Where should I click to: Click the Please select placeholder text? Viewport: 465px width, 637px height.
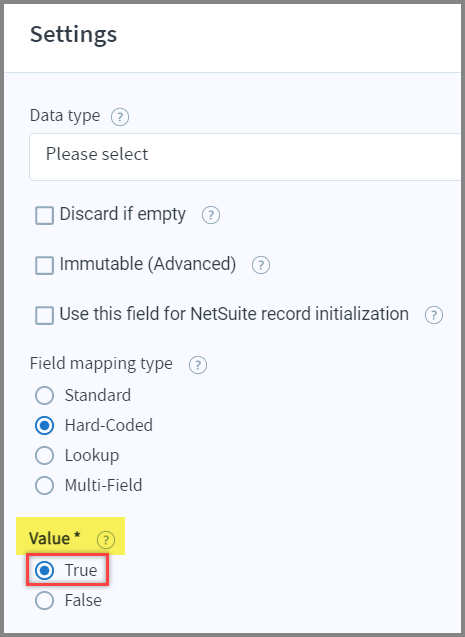pyautogui.click(x=97, y=154)
